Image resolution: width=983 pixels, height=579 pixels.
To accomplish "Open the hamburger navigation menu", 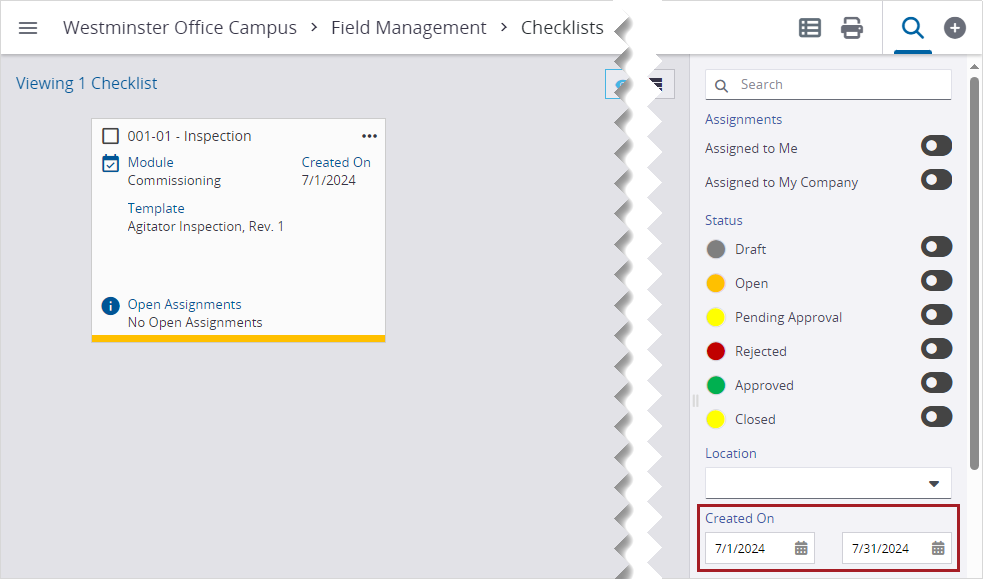I will tap(28, 28).
